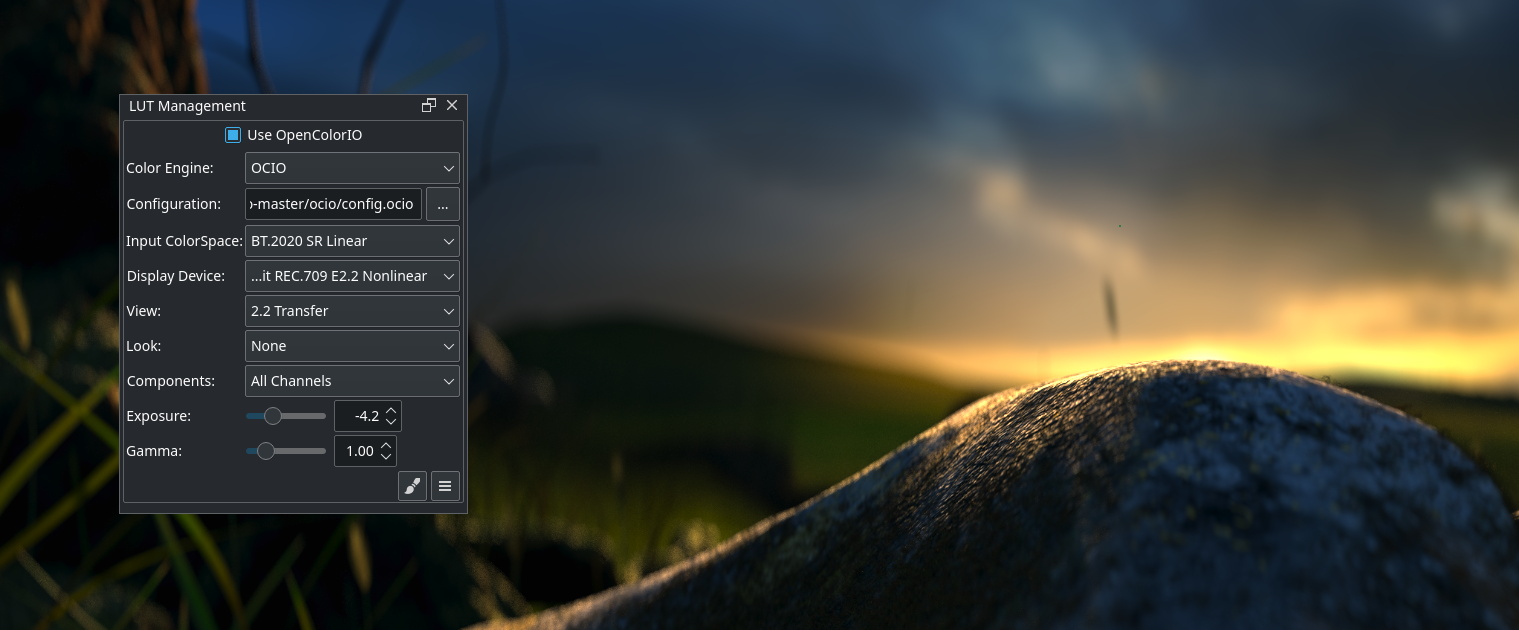Click the Gamma decrement down arrow
Viewport: 1519px width, 630px height.
coord(387,456)
